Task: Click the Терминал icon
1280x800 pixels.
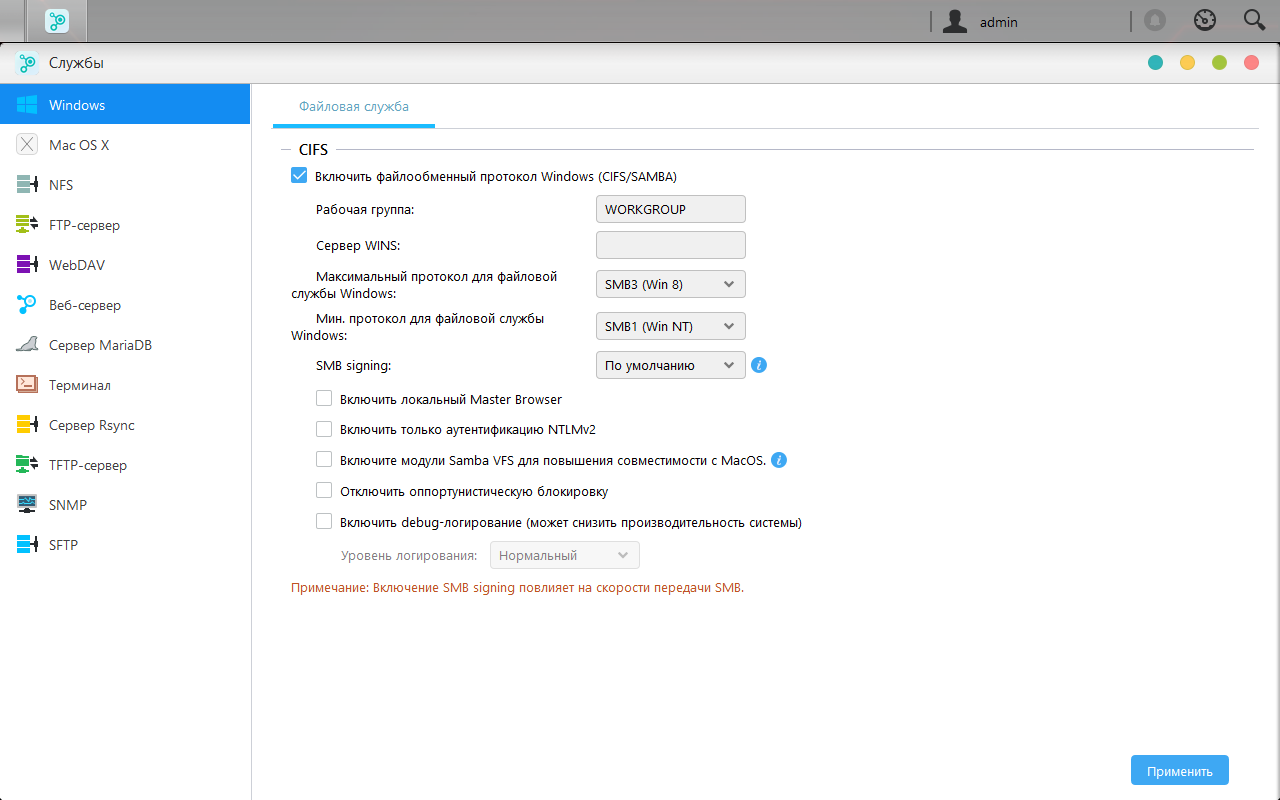Action: click(x=27, y=385)
